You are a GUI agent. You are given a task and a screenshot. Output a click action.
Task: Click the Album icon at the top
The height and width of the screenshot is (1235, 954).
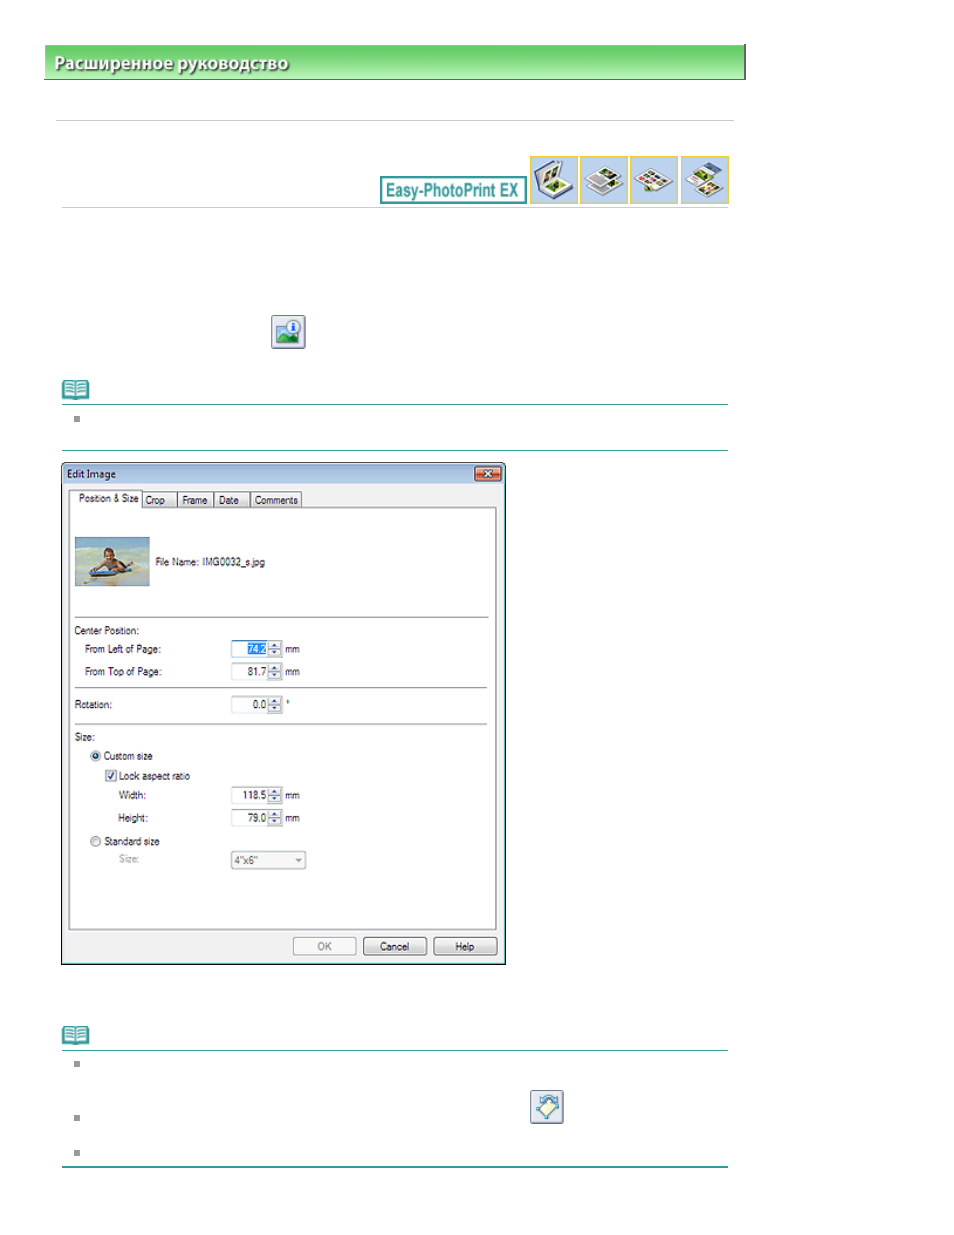(554, 180)
